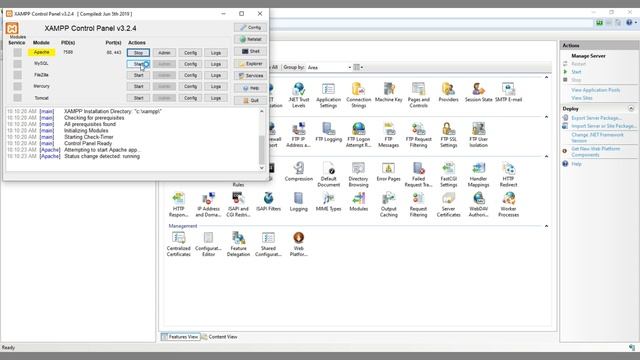Screen dimensions: 640x360
Task: Open FTP Logon Attempt Restrictions icon
Action: pos(358,135)
